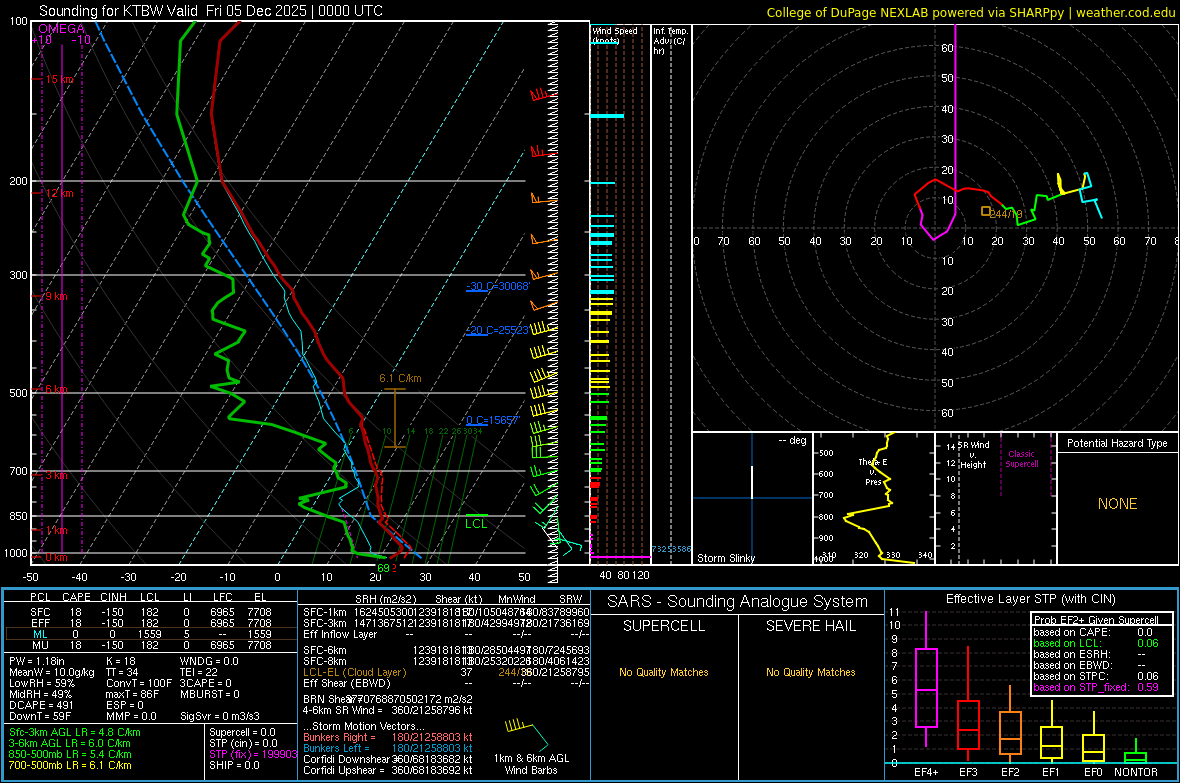Click the Corfidi Downshear line
Screen dimensions: 1180x783
388,759
